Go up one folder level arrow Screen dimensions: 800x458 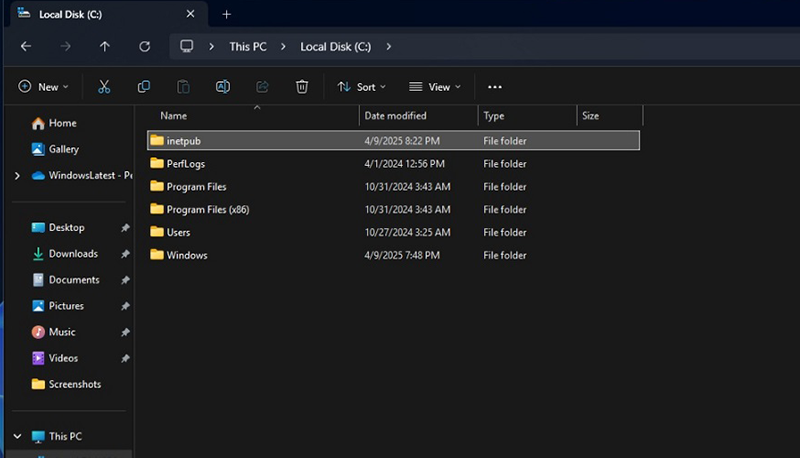[x=105, y=47]
